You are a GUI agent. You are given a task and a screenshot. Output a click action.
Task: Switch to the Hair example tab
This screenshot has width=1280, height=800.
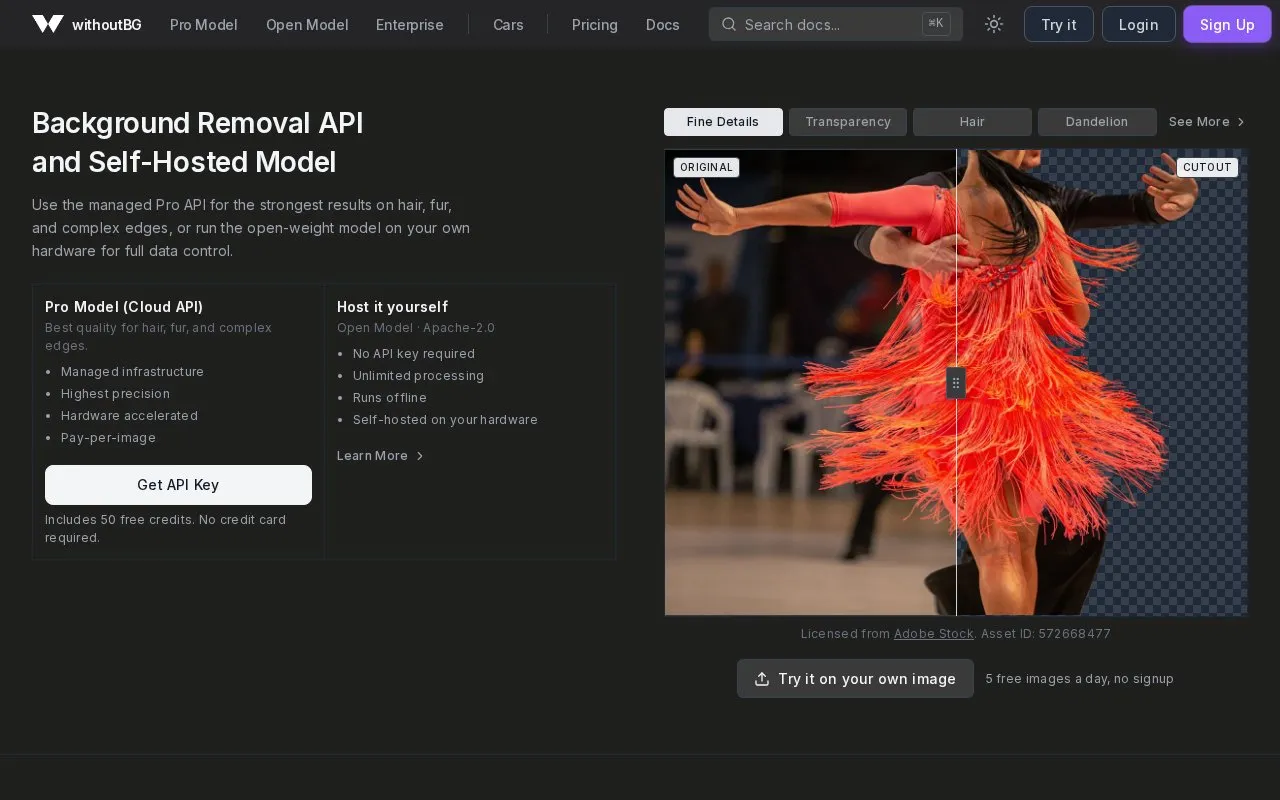click(x=972, y=122)
